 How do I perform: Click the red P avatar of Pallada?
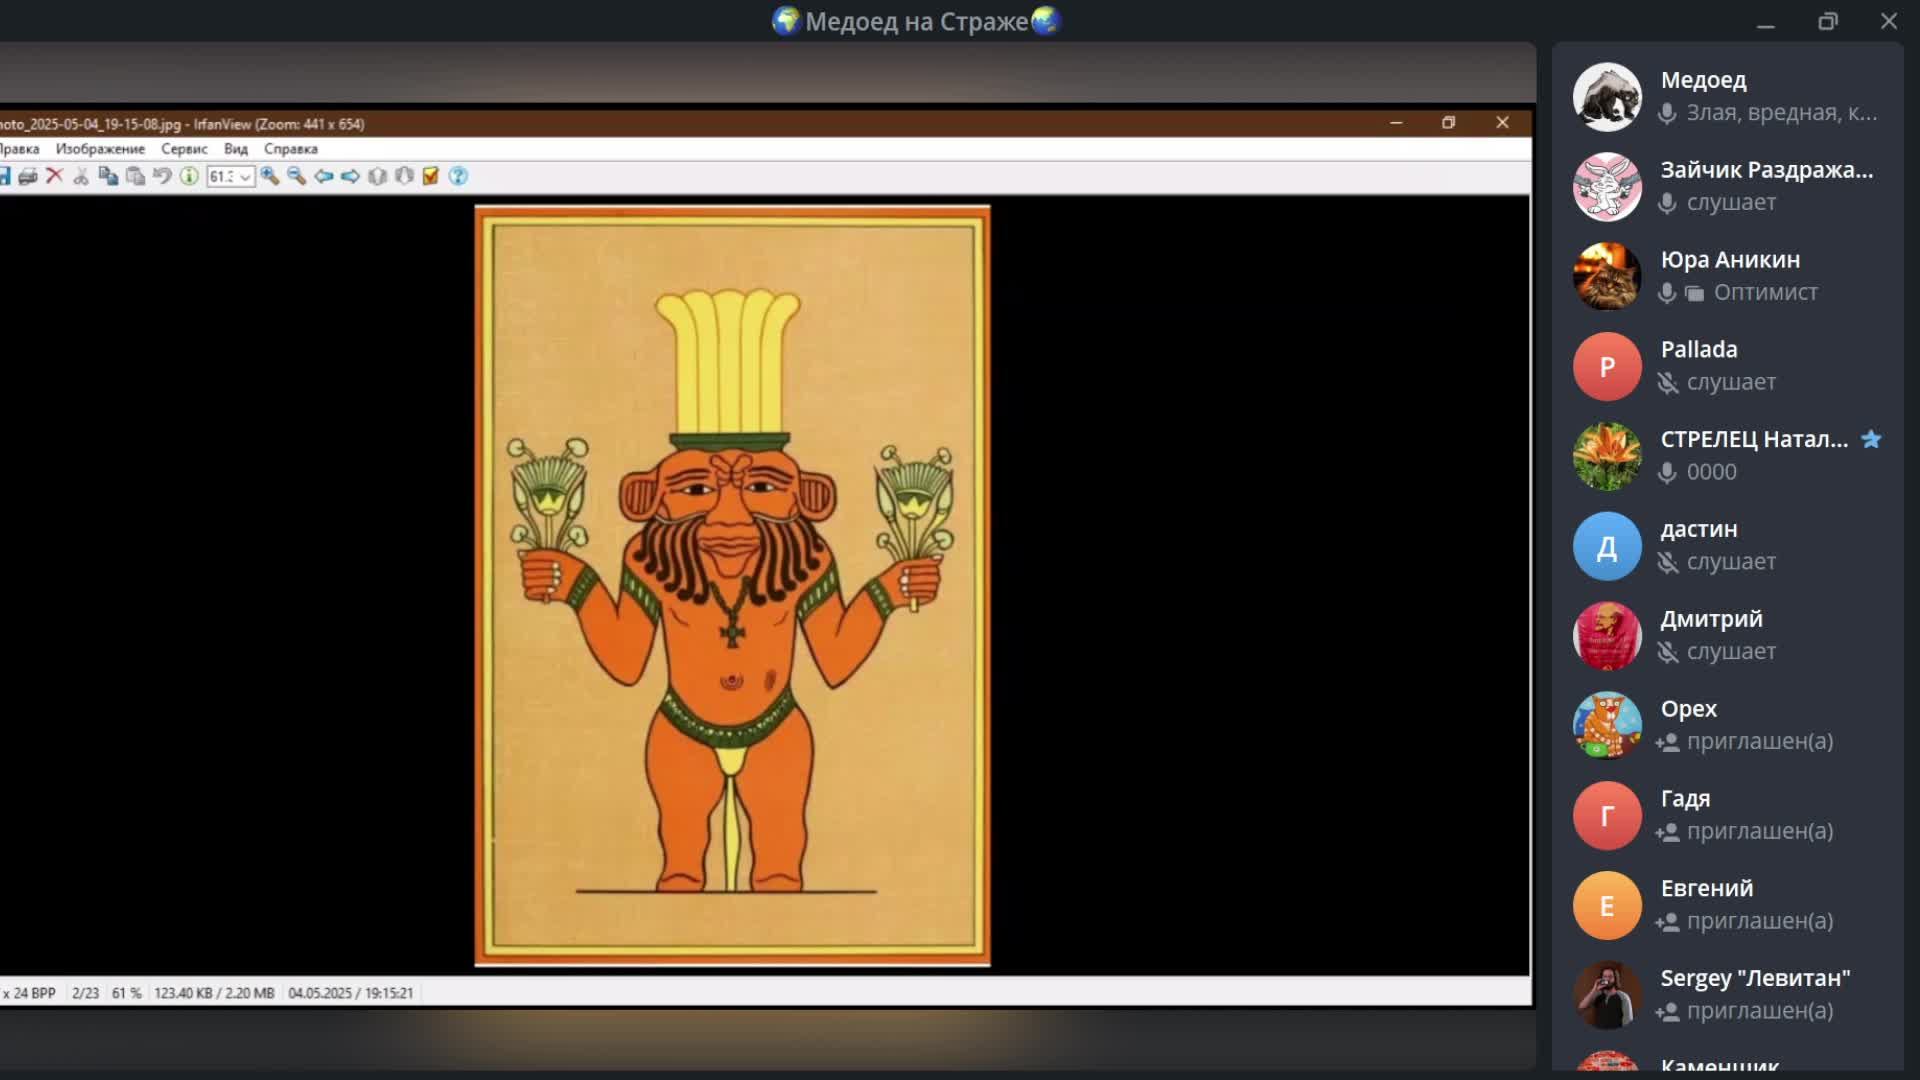(1607, 367)
